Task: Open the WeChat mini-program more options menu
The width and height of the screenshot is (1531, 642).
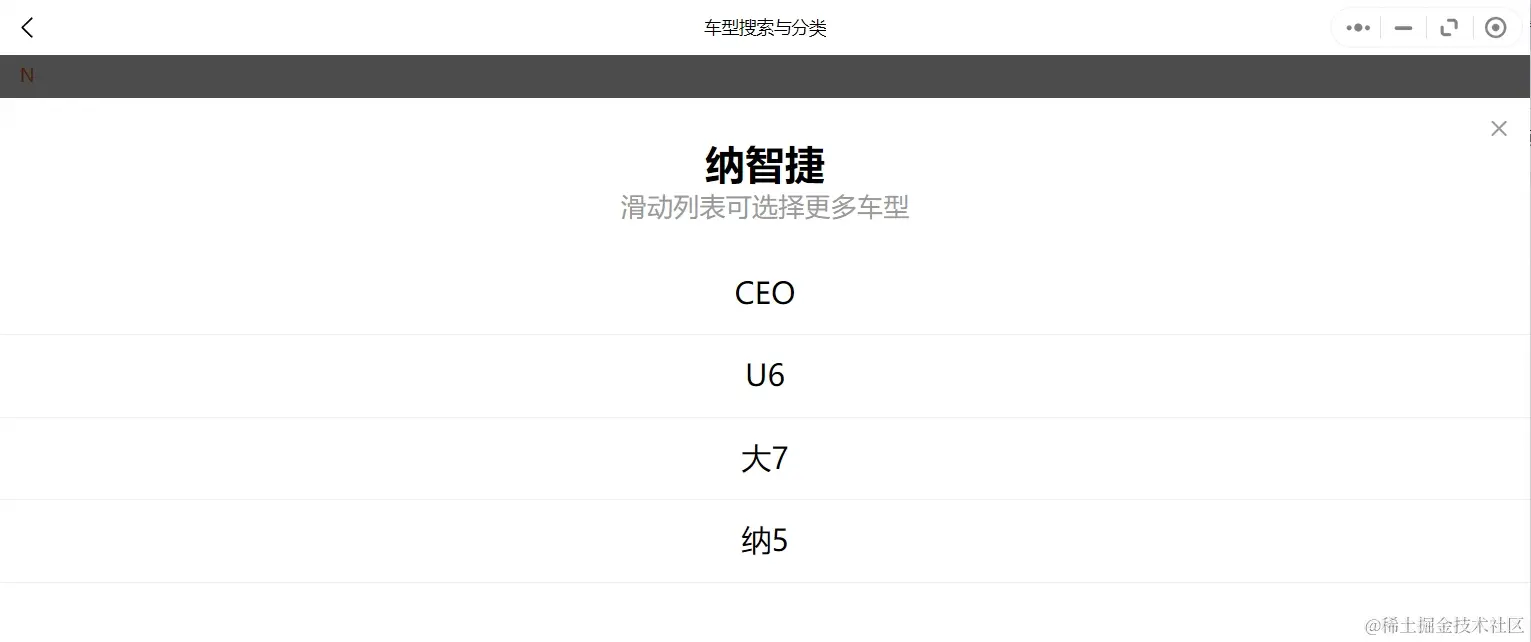Action: point(1357,27)
